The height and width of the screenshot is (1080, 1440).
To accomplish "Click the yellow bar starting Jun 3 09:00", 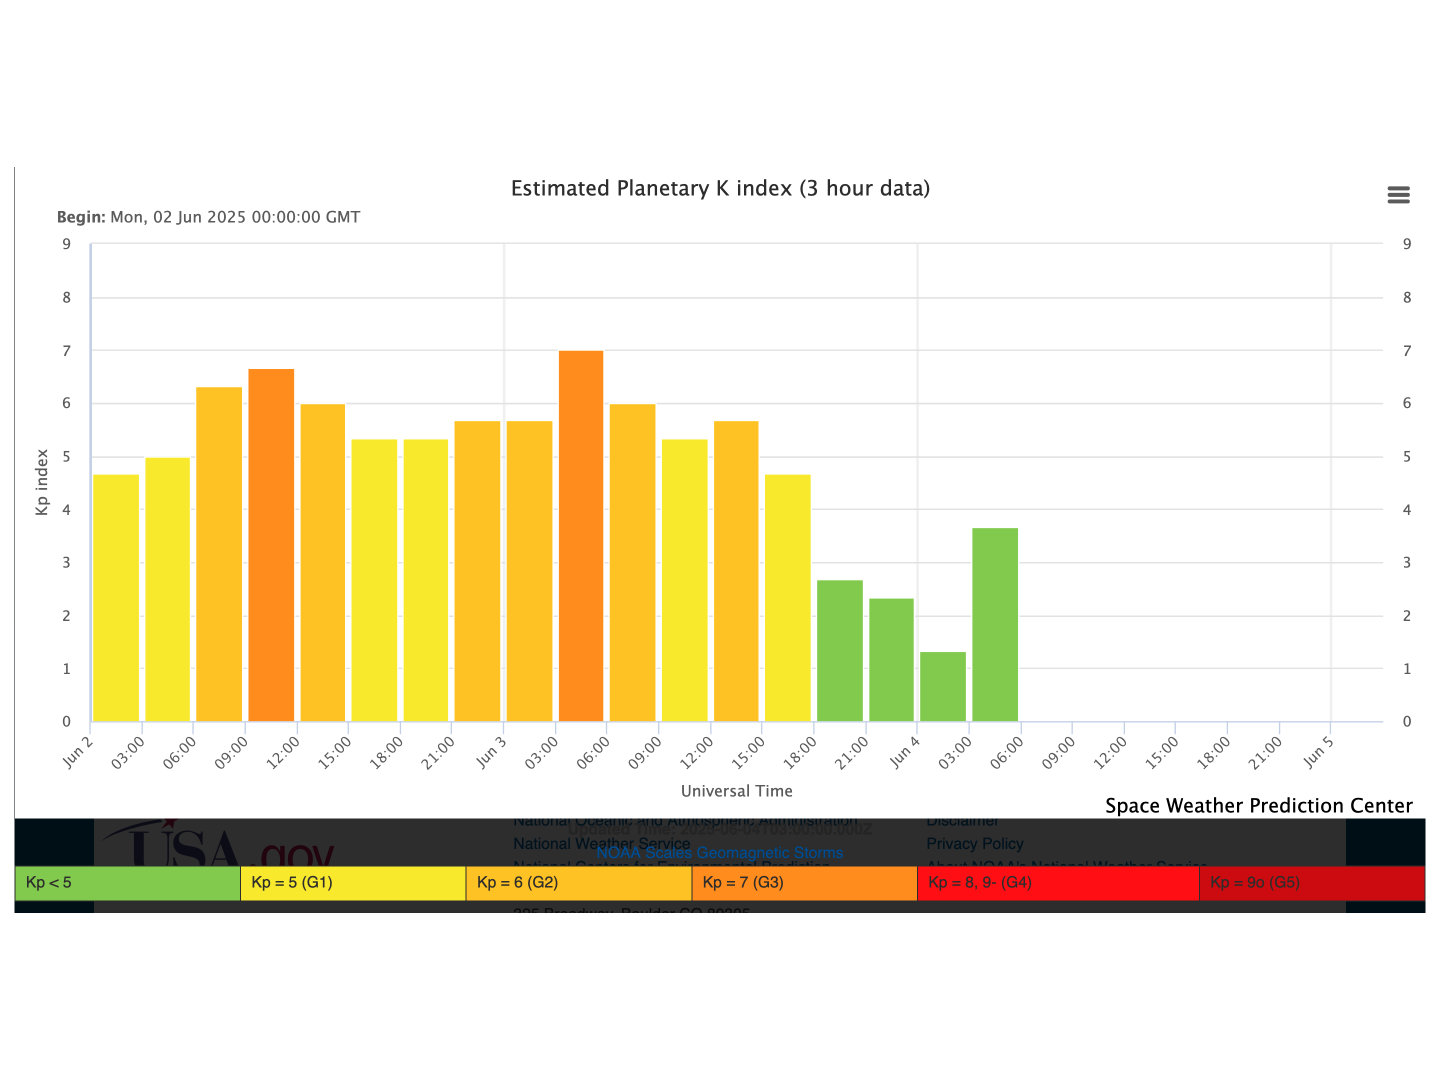I will (684, 580).
